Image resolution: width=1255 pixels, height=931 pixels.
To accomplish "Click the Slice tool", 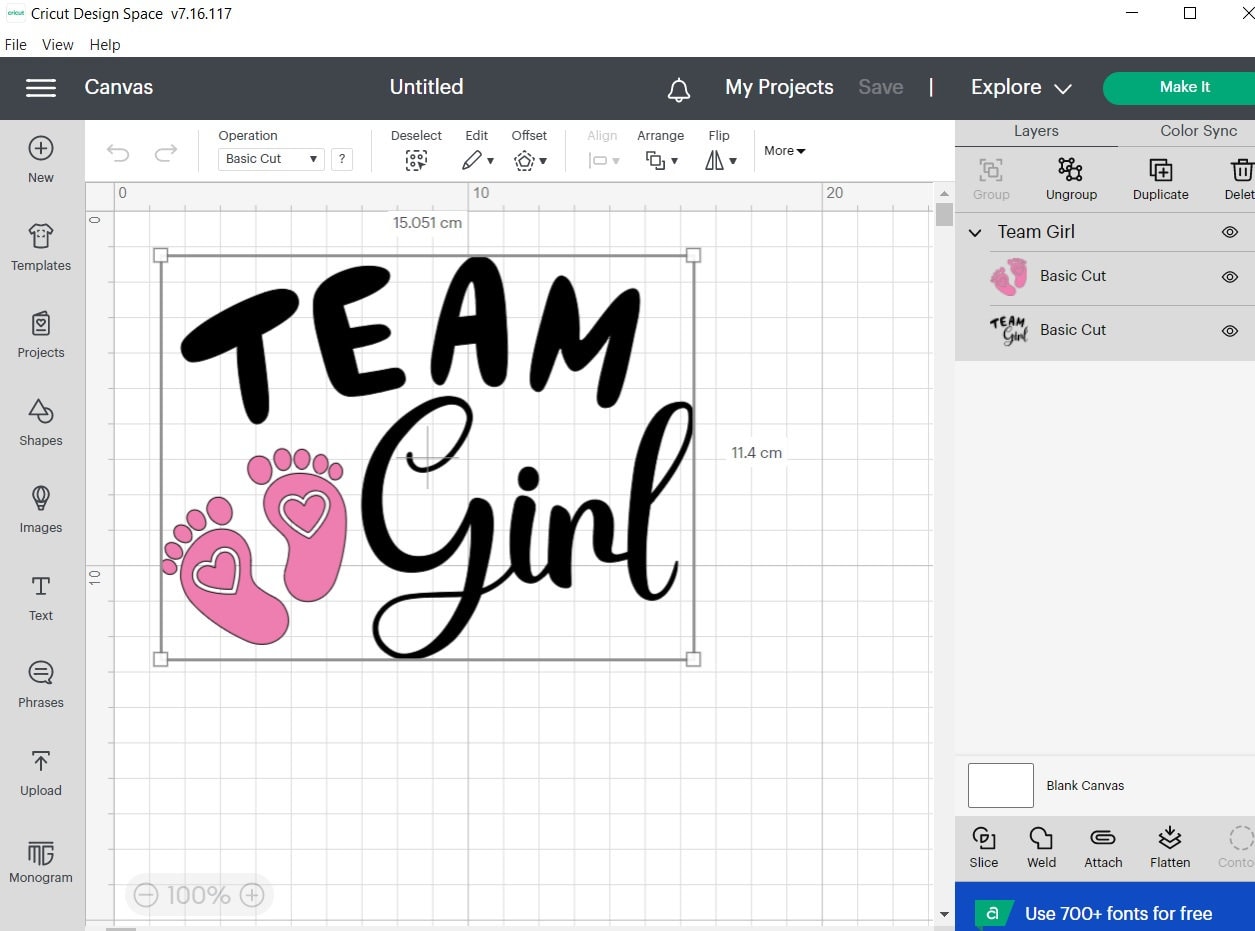I will 983,846.
